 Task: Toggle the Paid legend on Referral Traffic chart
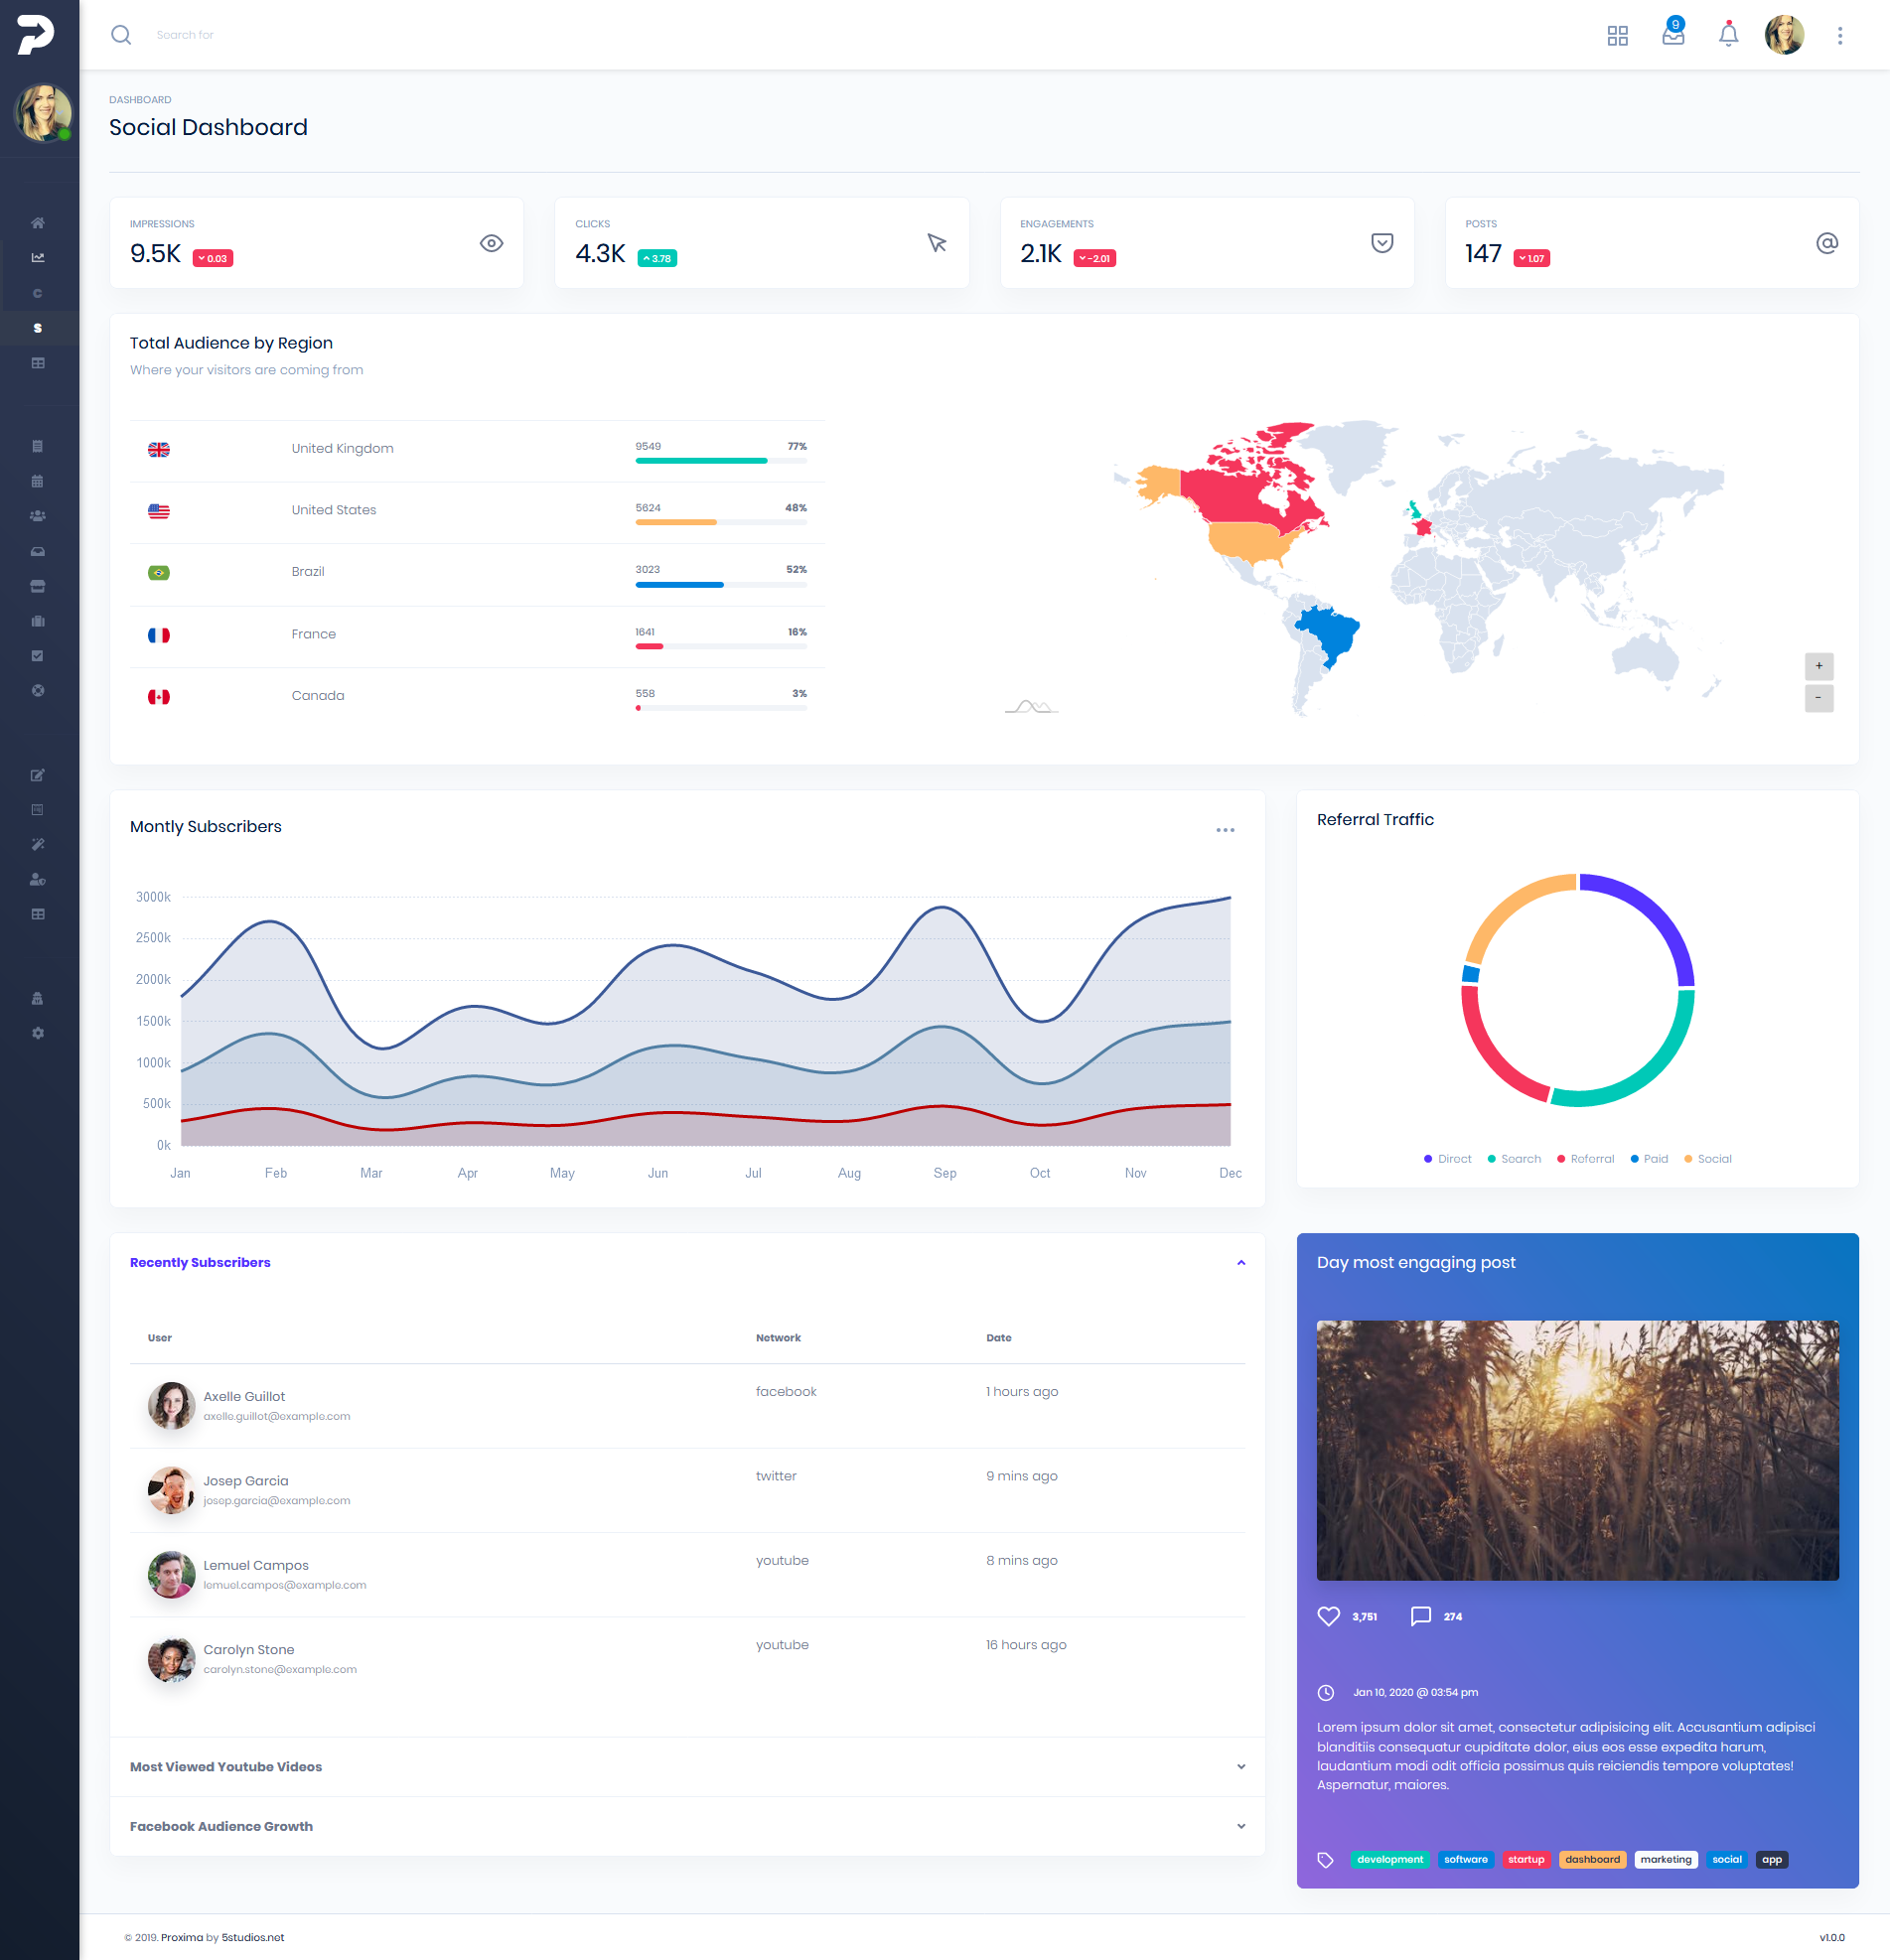(x=1650, y=1158)
